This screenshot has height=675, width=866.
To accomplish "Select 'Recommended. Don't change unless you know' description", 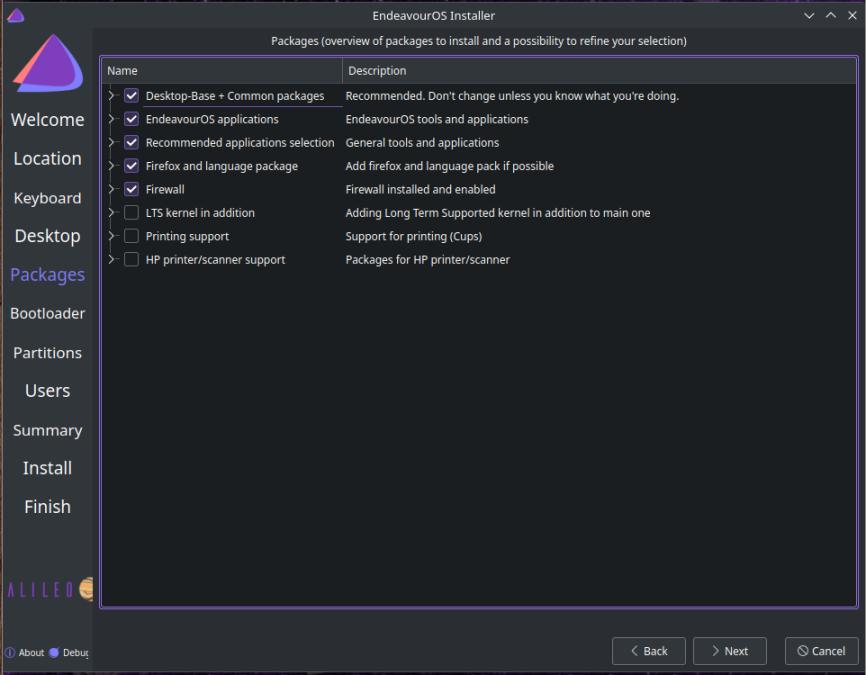I will [x=512, y=96].
